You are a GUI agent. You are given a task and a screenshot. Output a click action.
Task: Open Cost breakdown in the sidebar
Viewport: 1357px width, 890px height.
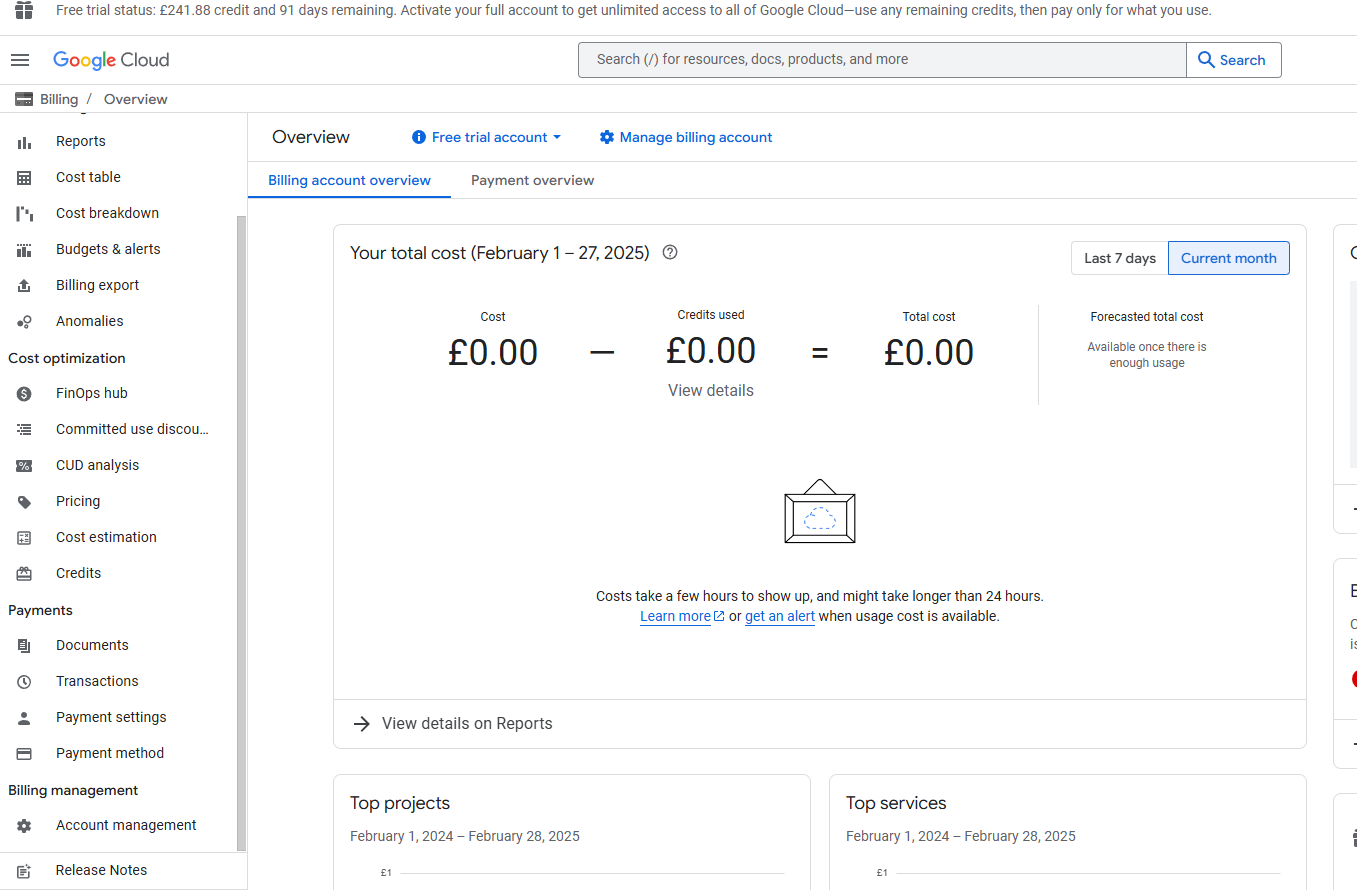click(x=107, y=214)
